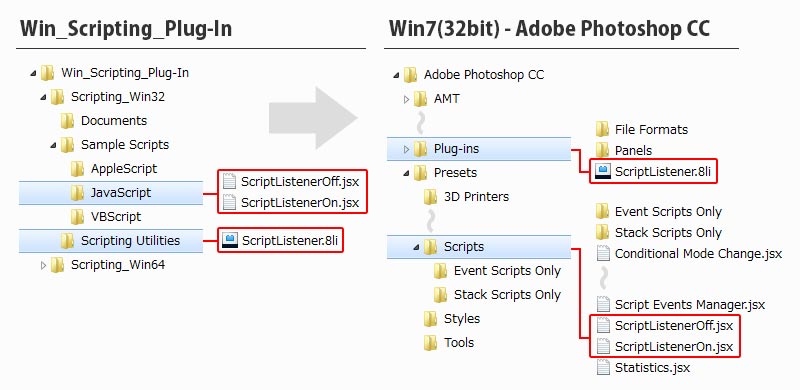The height and width of the screenshot is (390, 800).
Task: Select the Plug-ins folder row
Action: pos(479,149)
